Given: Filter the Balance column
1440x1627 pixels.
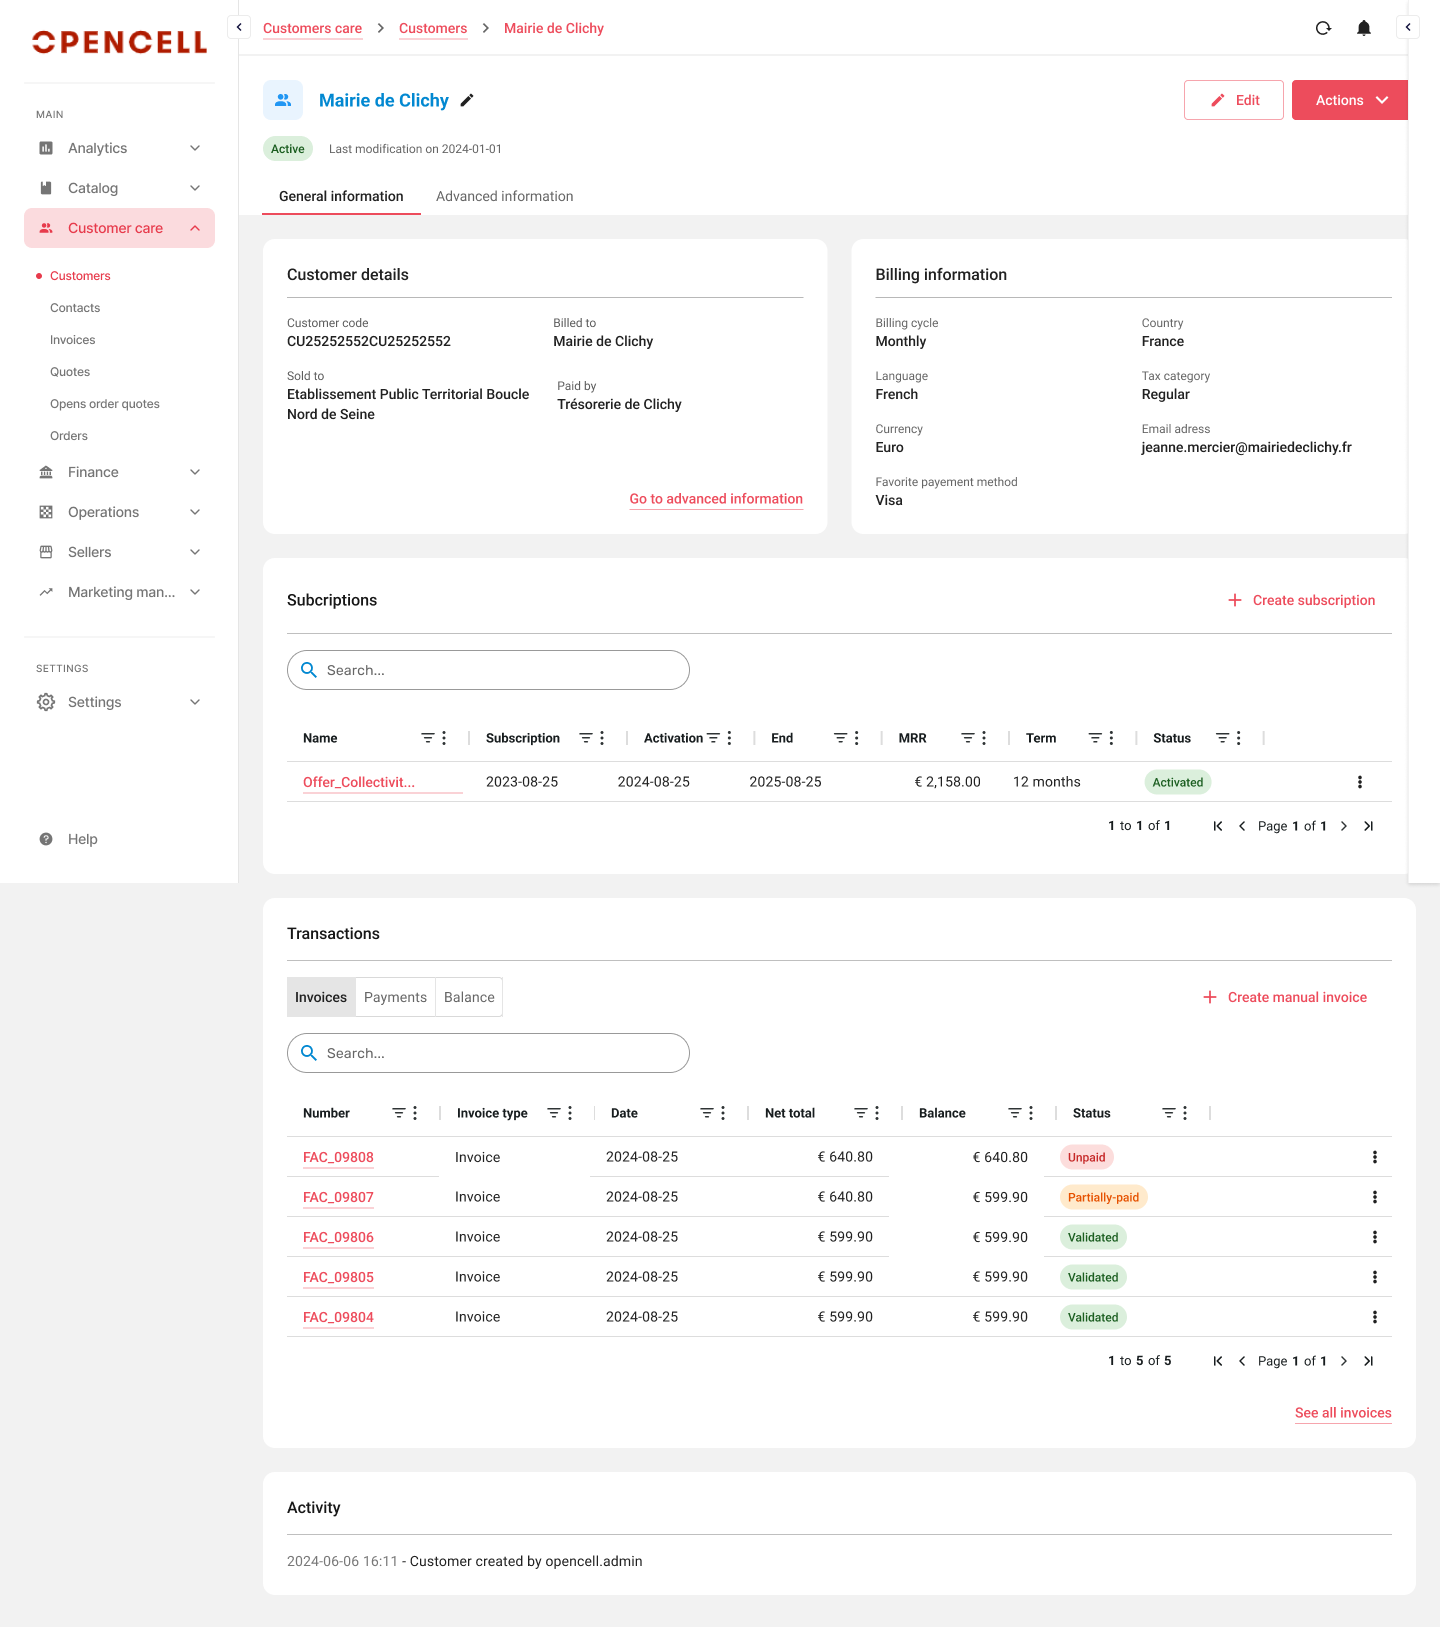Looking at the screenshot, I should [x=1014, y=1113].
